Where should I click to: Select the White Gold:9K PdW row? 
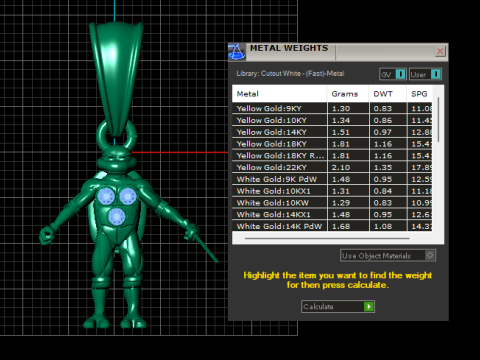click(332, 179)
